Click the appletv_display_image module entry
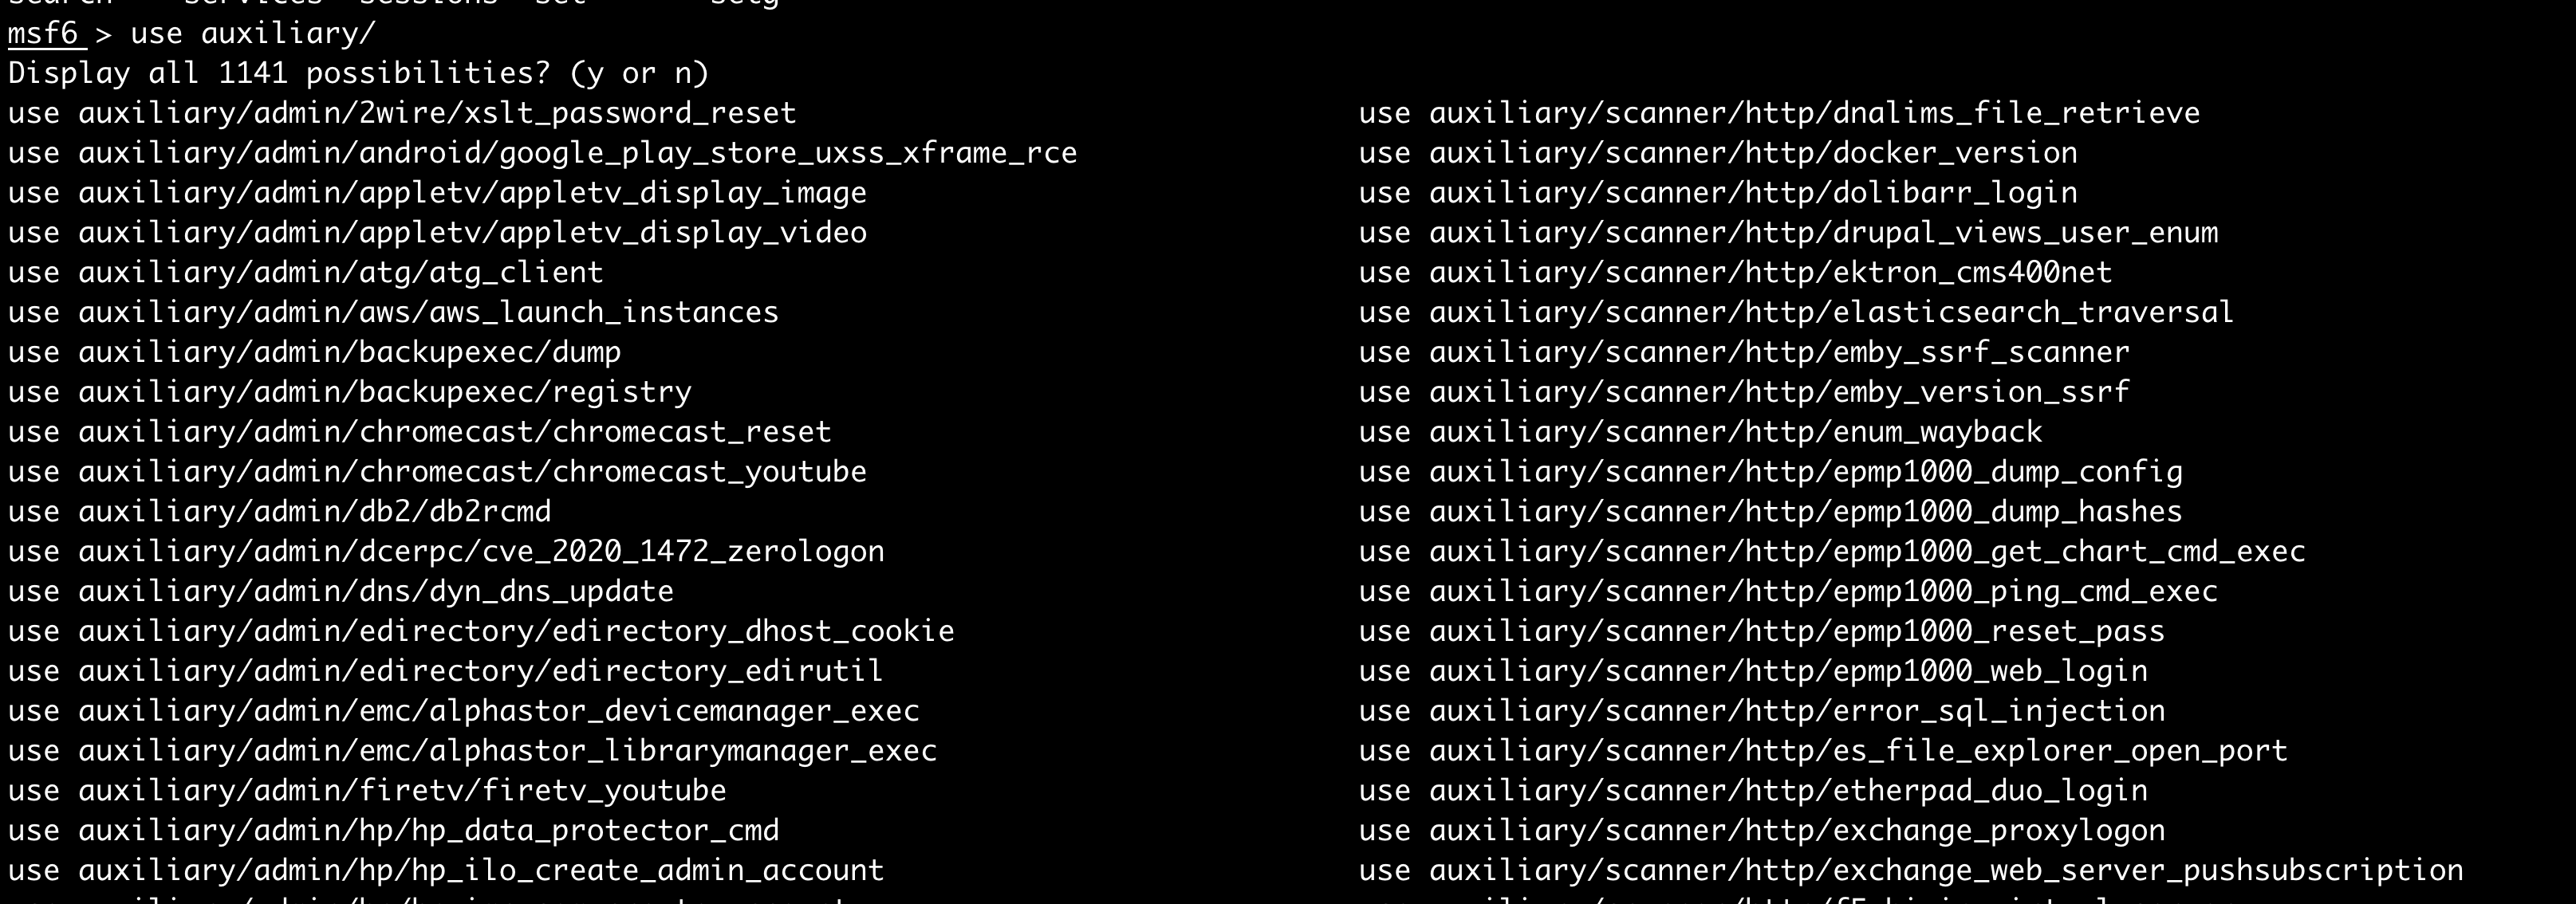 point(437,193)
